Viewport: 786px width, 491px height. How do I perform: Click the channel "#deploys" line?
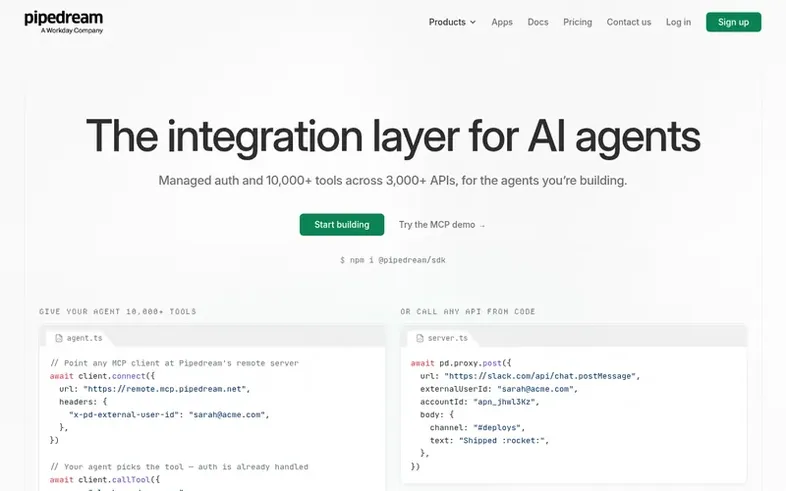pos(477,428)
